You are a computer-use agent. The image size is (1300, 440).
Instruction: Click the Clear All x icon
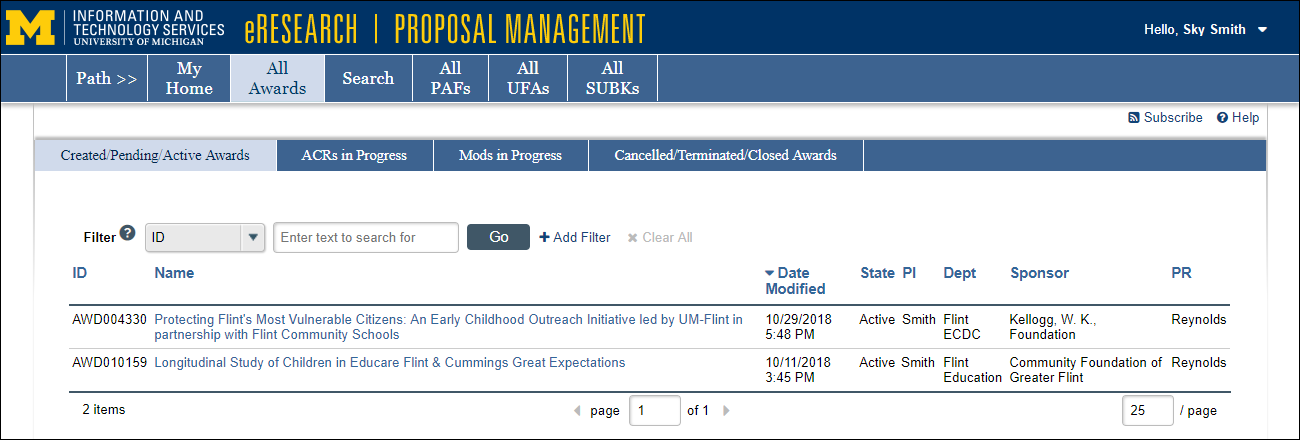(x=632, y=237)
